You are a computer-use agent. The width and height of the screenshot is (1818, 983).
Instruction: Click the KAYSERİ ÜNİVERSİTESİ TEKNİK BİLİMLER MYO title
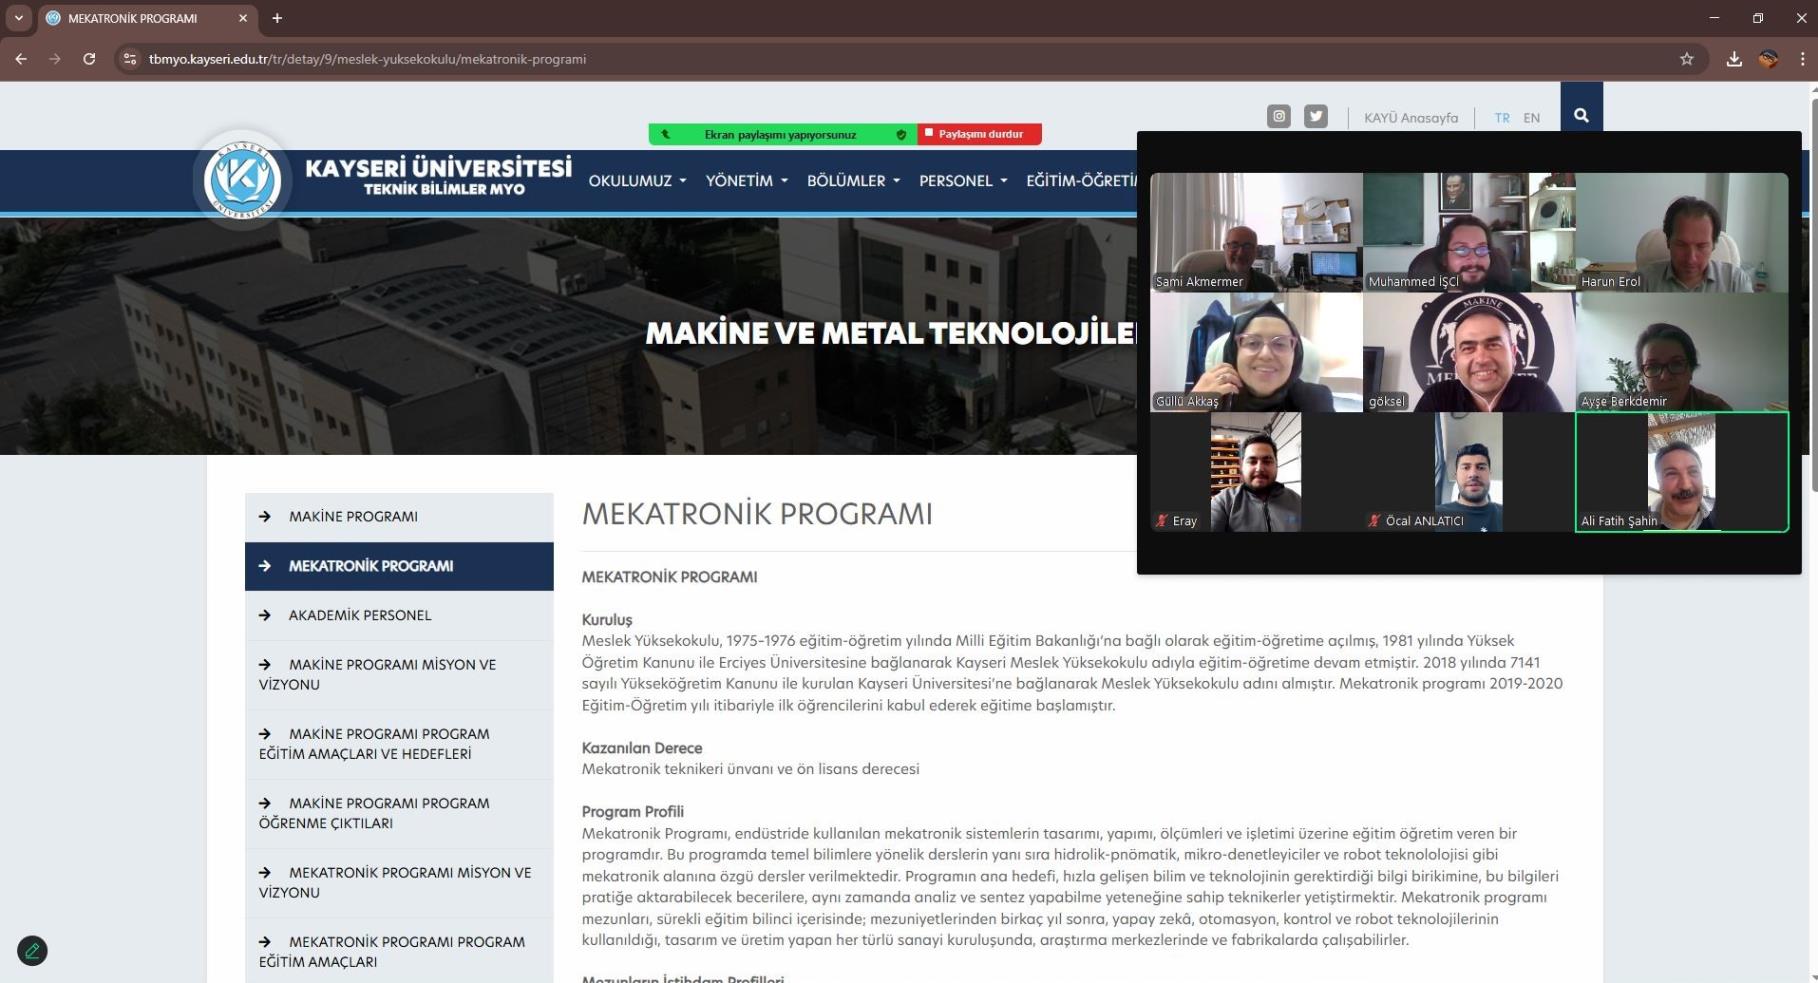coord(438,176)
